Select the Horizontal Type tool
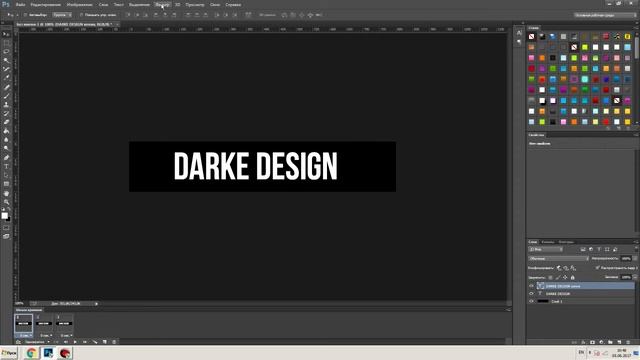 click(6, 166)
